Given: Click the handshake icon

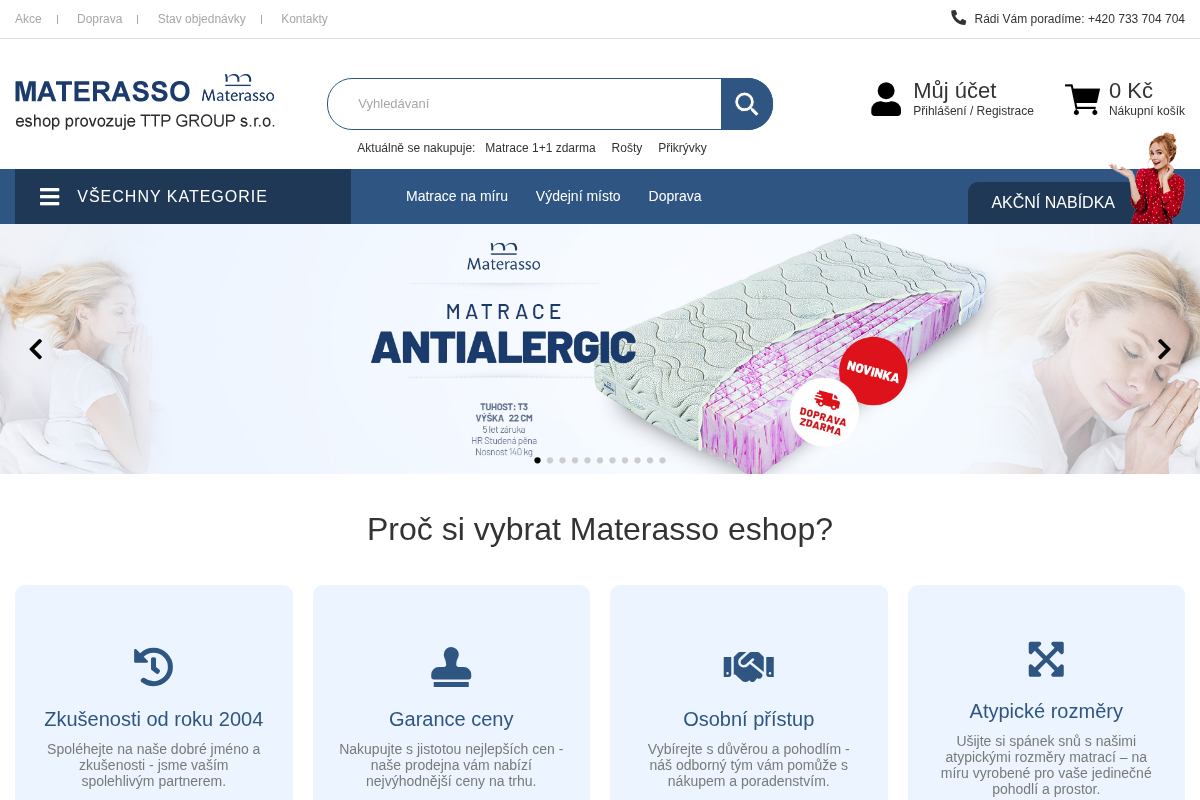Looking at the screenshot, I should tap(749, 667).
